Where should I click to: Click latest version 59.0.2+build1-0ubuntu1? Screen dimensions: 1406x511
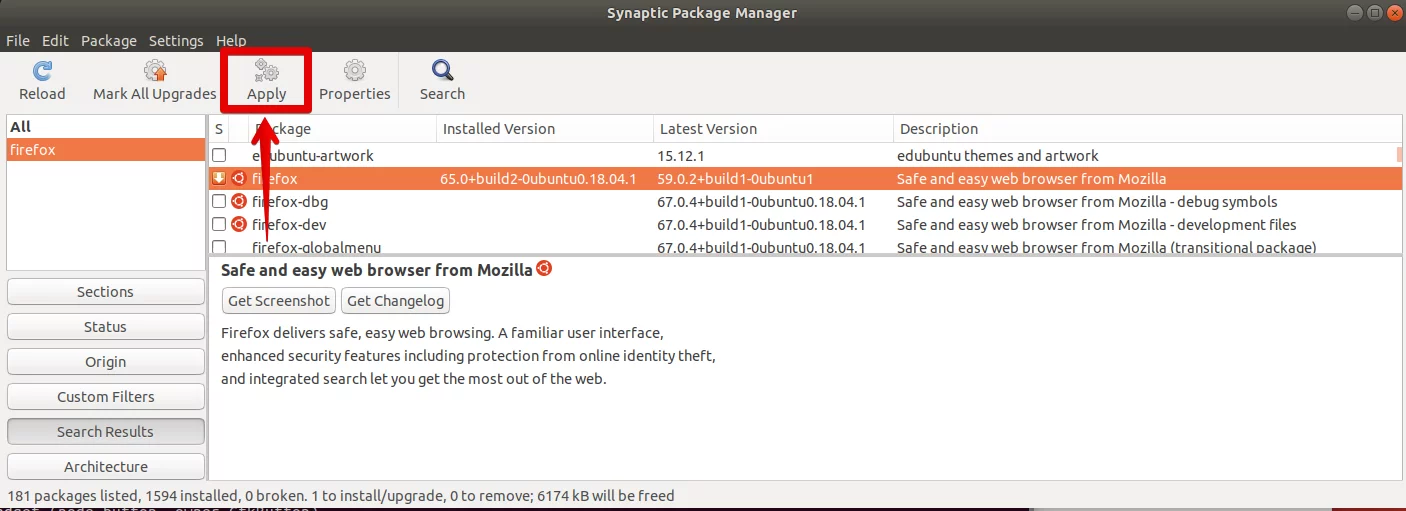(x=735, y=179)
